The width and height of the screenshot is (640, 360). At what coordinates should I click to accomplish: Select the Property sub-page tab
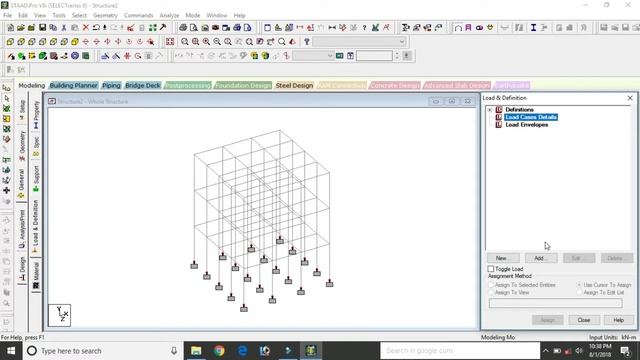(x=36, y=115)
